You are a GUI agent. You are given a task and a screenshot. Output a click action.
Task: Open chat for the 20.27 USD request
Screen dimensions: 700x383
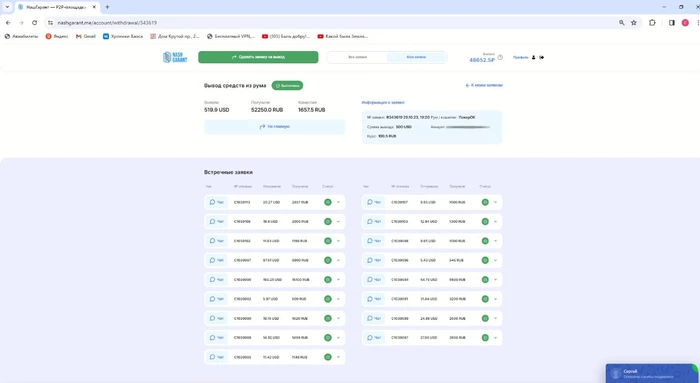[216, 202]
